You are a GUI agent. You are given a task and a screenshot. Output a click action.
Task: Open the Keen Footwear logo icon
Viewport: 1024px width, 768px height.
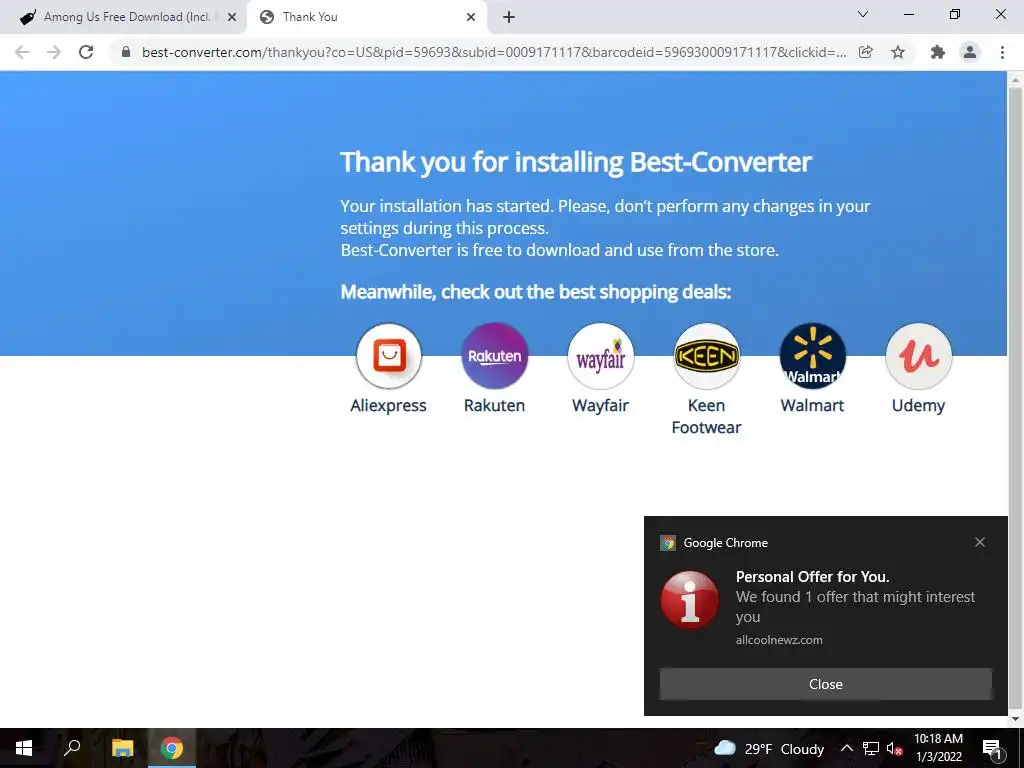[707, 356]
